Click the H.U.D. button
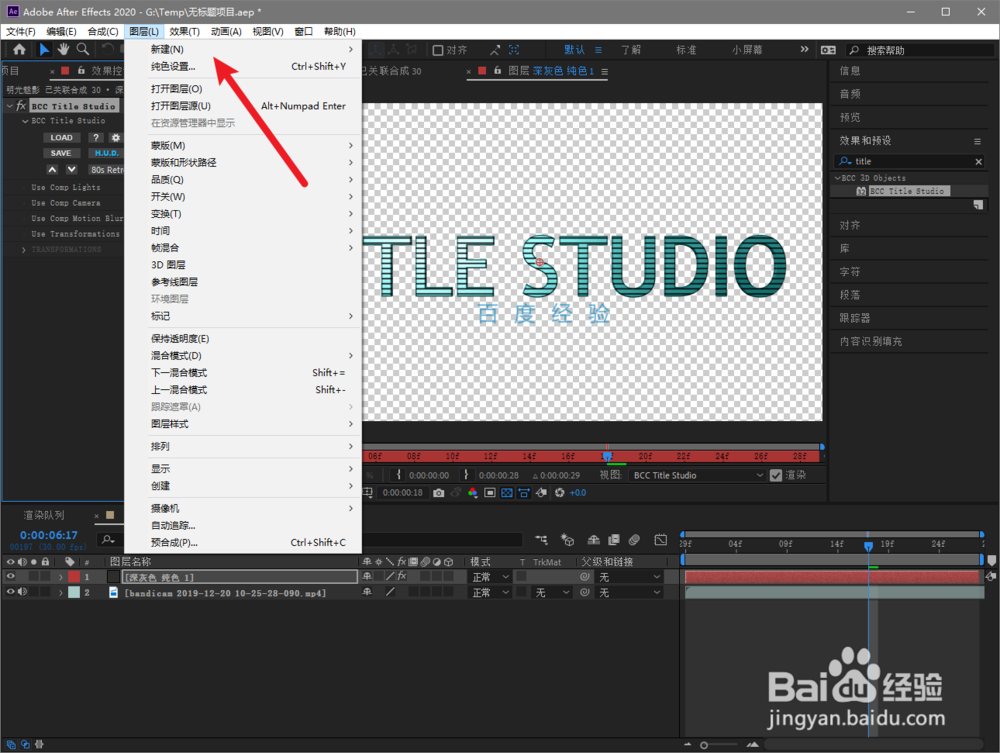This screenshot has width=1000, height=753. (107, 153)
